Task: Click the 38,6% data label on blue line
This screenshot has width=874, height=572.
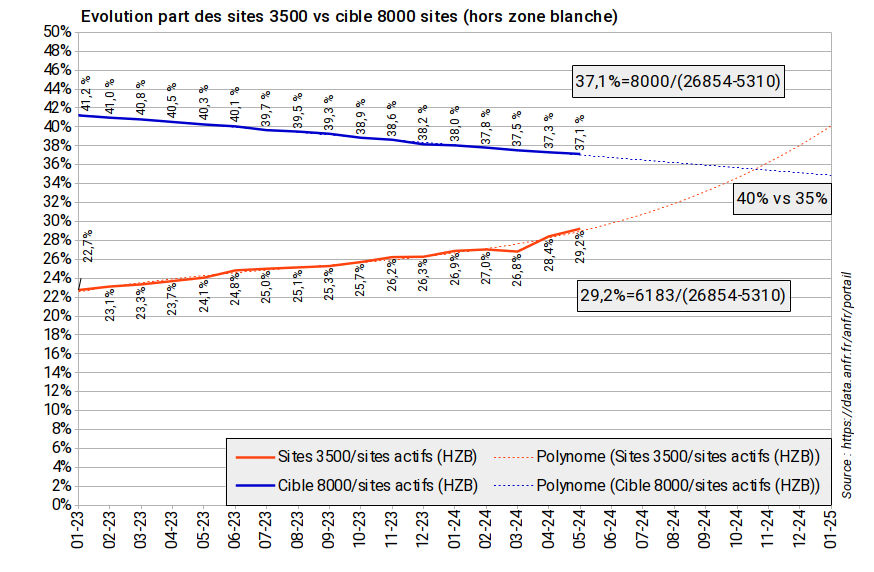Action: [x=392, y=118]
